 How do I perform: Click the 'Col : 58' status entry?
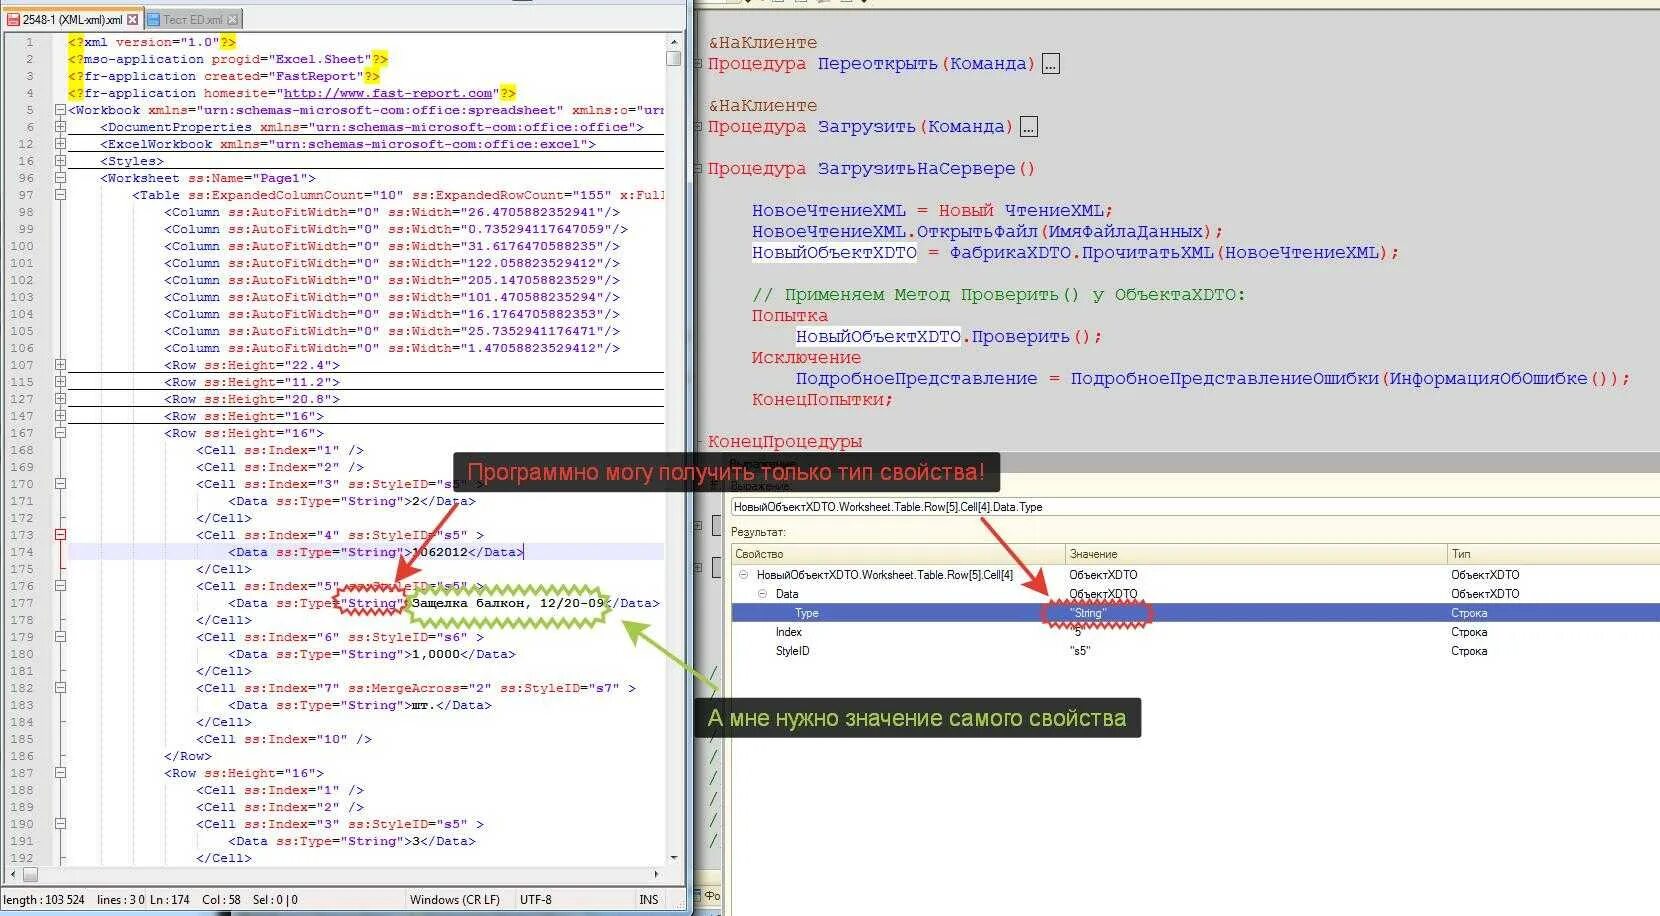point(222,900)
